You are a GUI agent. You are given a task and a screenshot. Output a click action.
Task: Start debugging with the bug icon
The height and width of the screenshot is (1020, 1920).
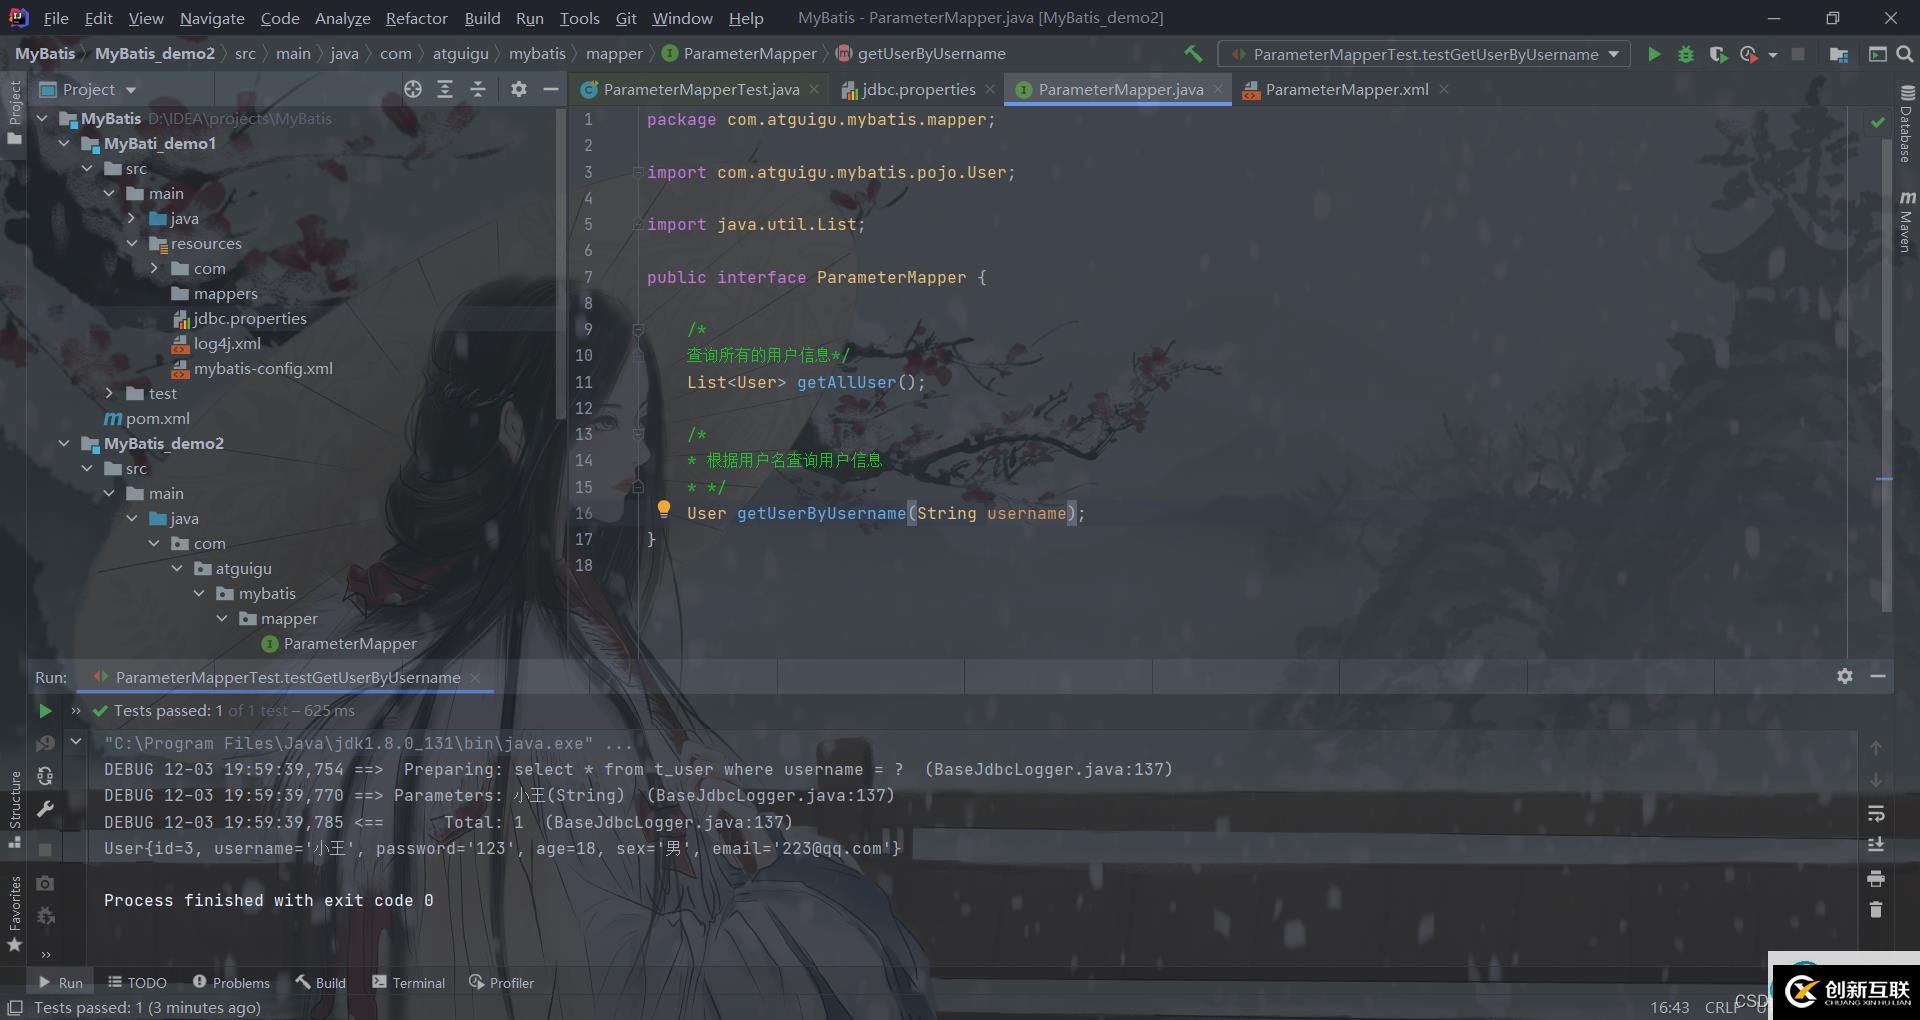click(1686, 54)
